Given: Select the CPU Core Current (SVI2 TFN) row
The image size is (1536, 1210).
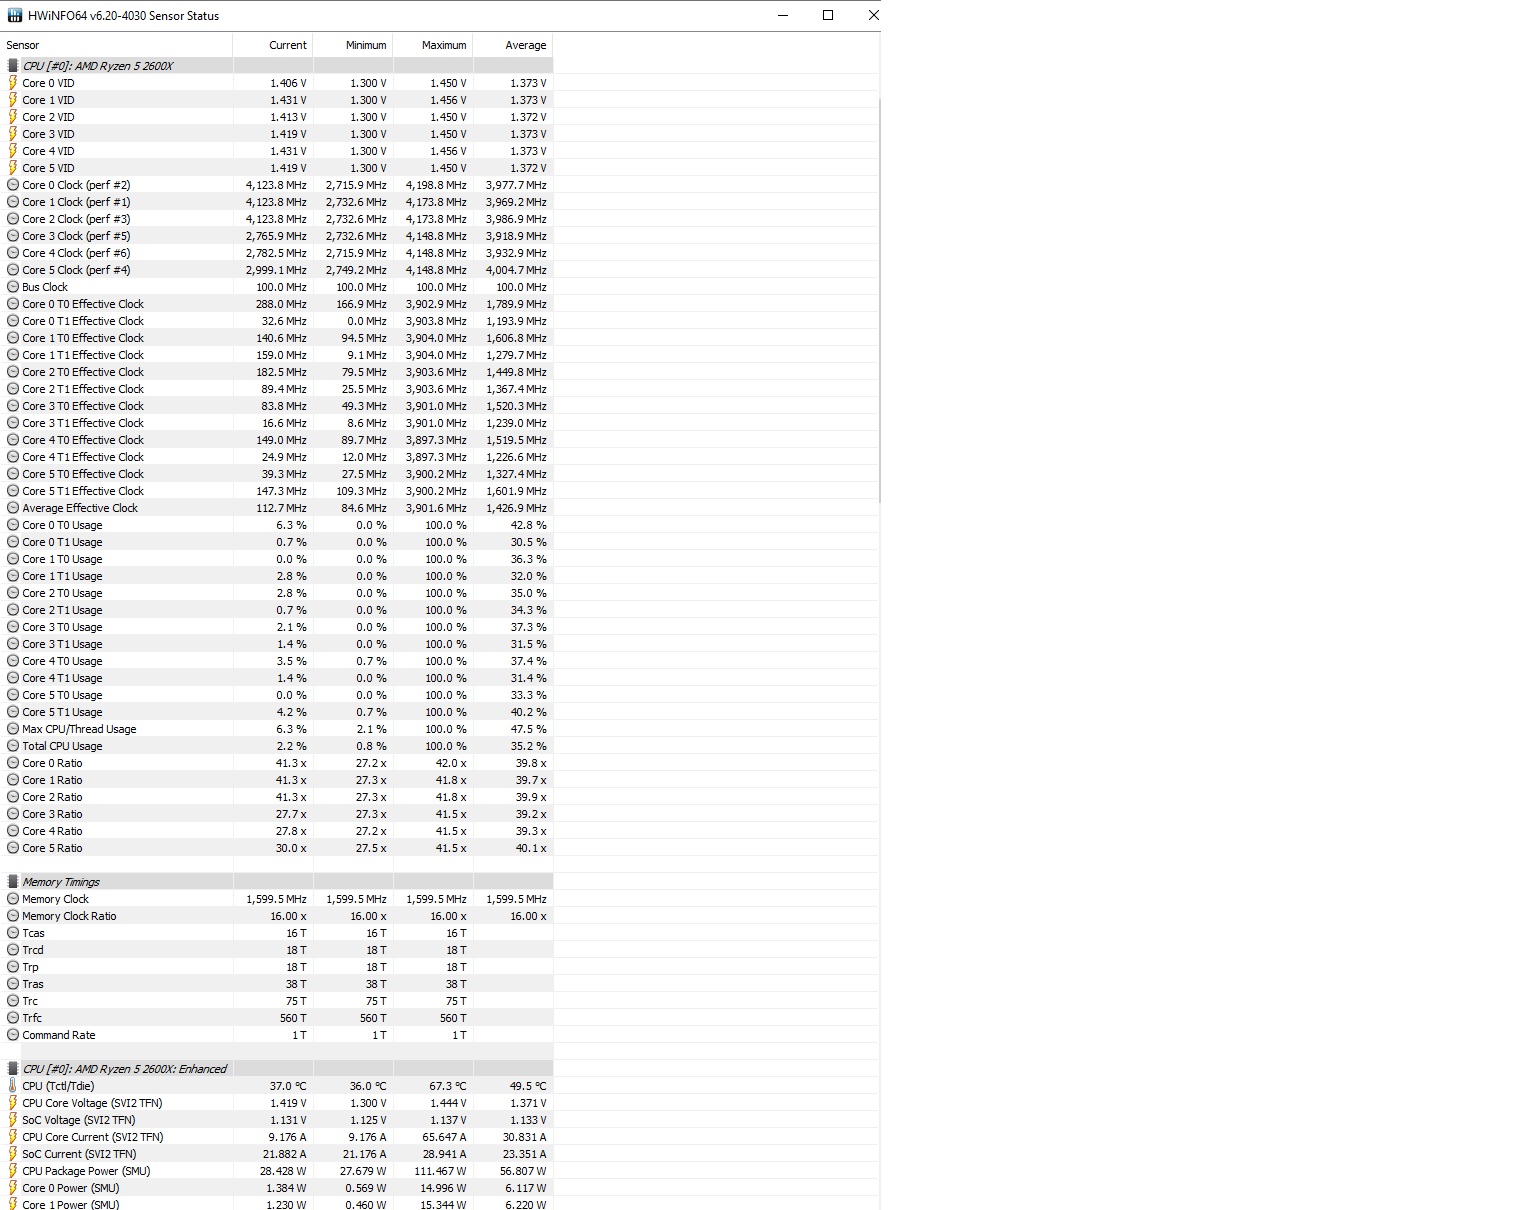Looking at the screenshot, I should 276,1137.
